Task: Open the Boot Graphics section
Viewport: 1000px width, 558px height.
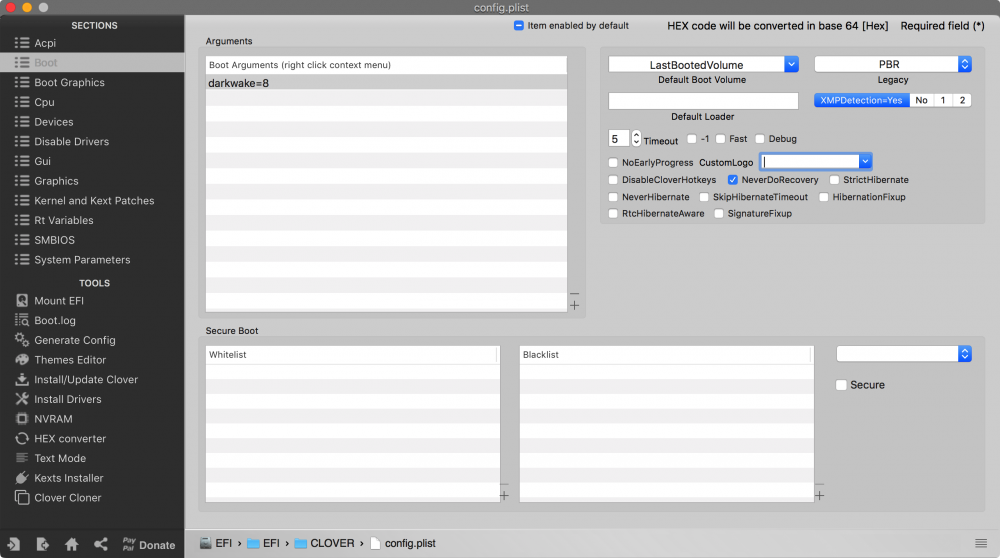Action: pyautogui.click(x=92, y=82)
